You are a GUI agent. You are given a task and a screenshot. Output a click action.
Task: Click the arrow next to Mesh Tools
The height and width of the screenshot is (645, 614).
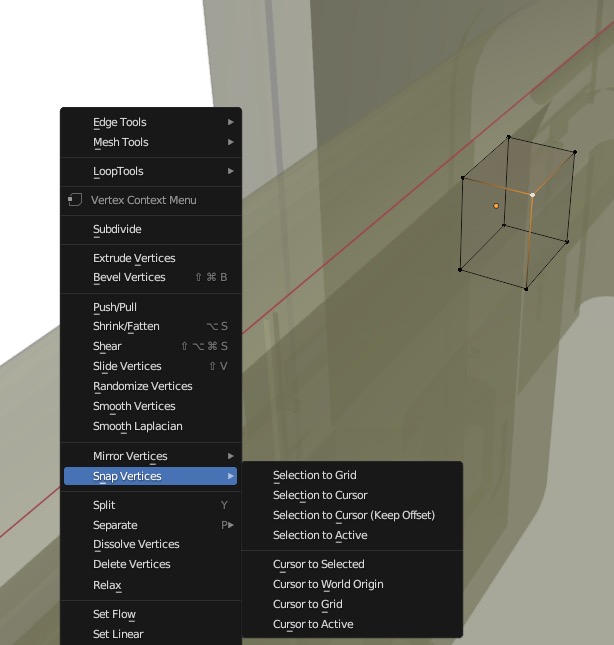click(231, 142)
